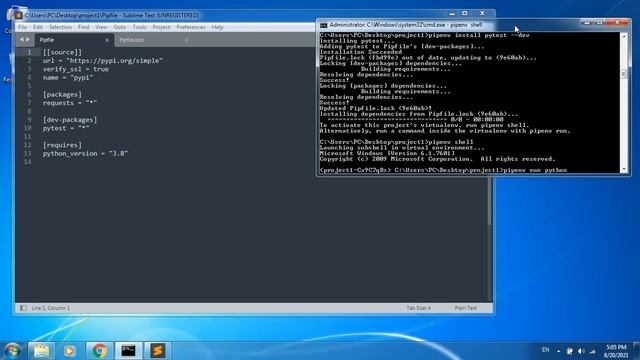Click the name = "pypi" line
The height and width of the screenshot is (360, 640).
pos(68,78)
